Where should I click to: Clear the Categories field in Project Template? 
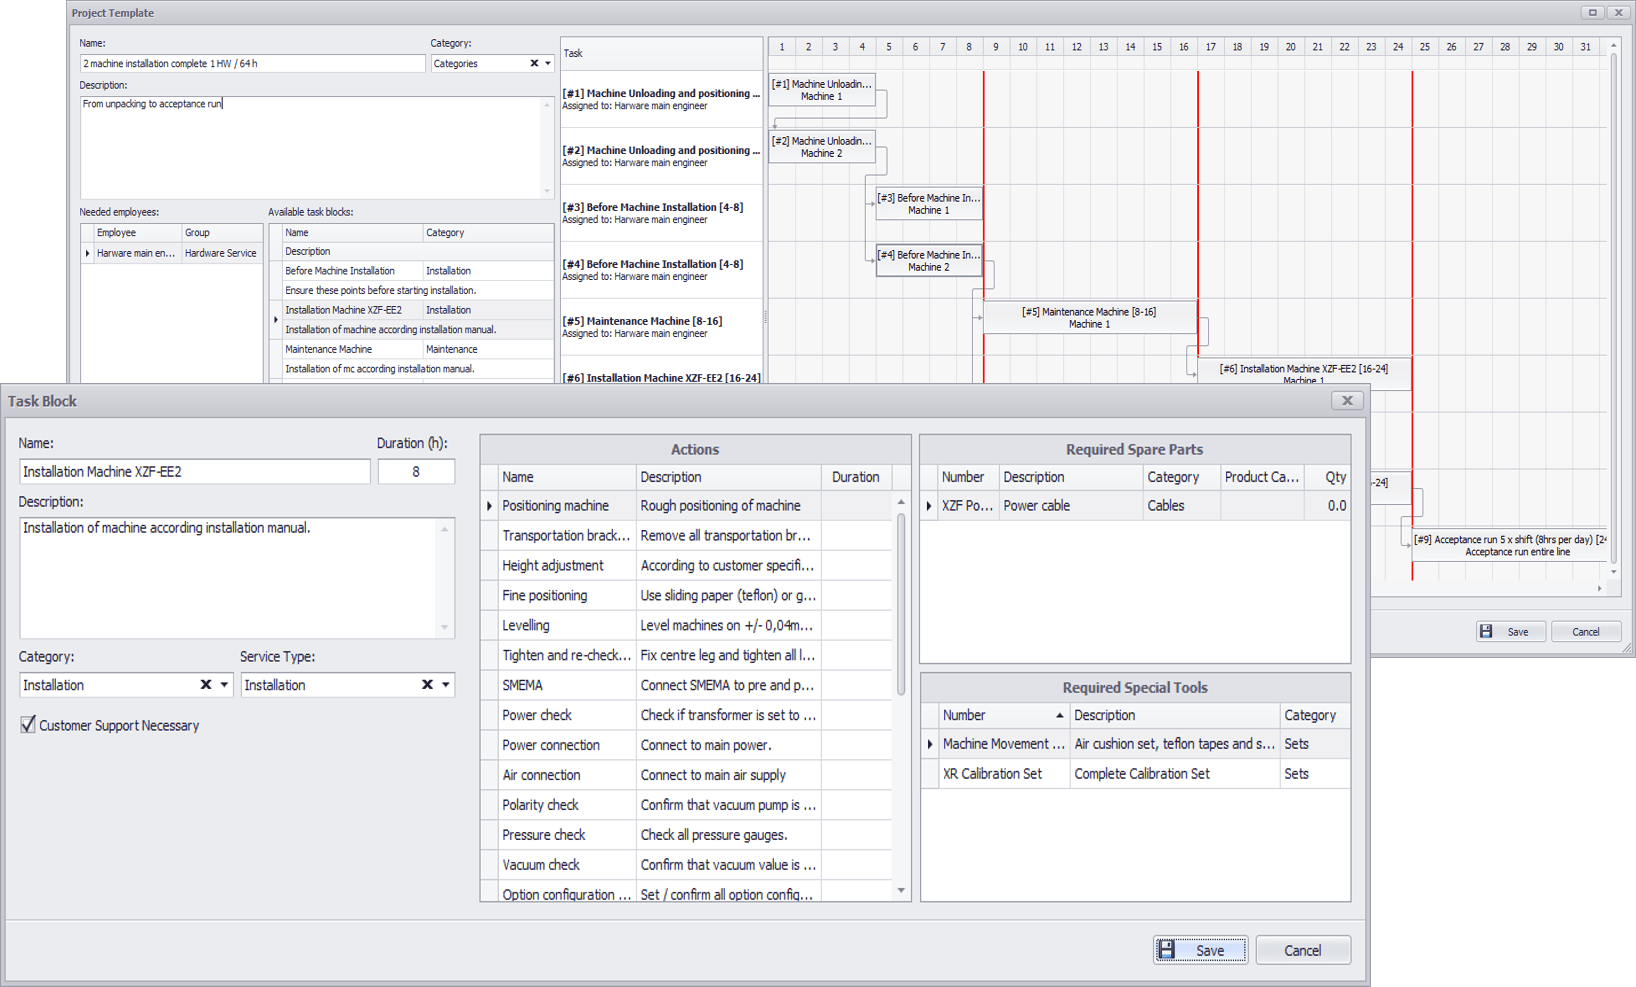534,63
